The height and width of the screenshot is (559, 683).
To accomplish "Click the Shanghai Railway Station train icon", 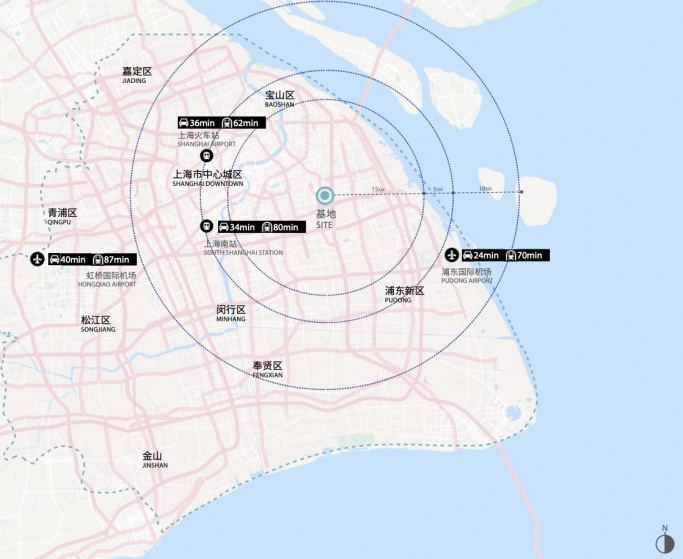I will pos(206,156).
